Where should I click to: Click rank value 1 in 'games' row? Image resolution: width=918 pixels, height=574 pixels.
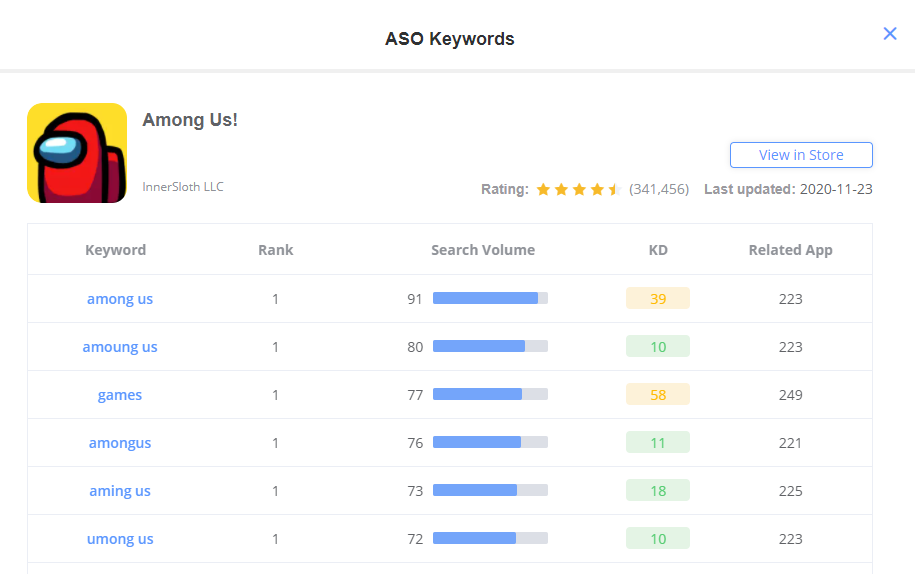[275, 395]
